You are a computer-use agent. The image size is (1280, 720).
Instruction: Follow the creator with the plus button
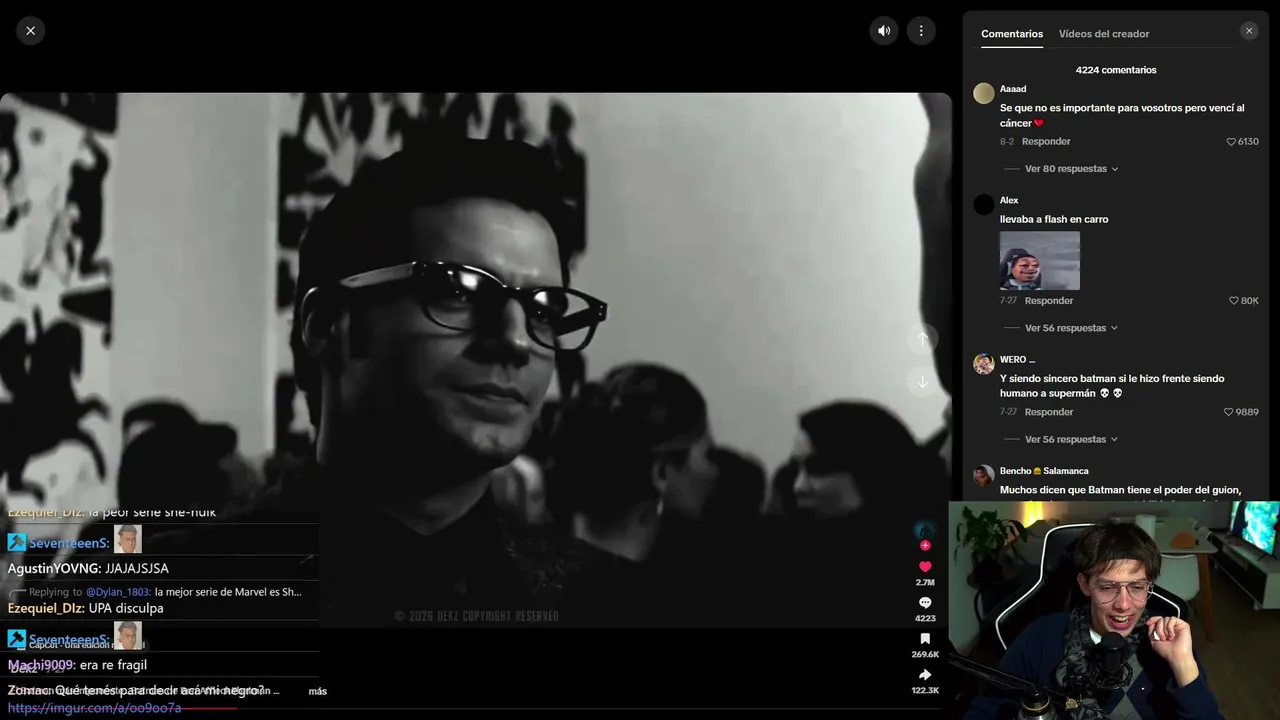[925, 545]
